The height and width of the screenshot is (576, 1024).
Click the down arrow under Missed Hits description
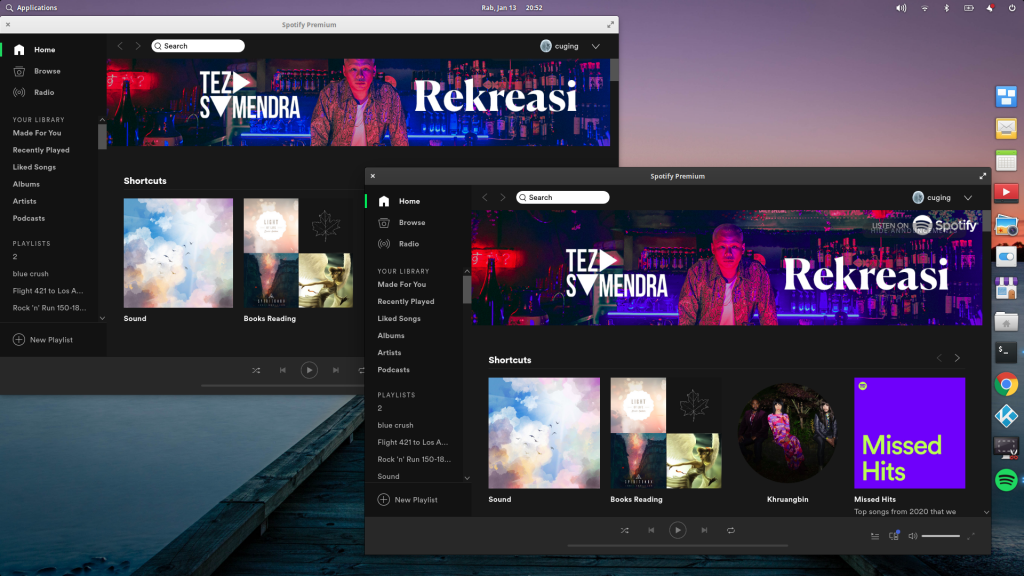[x=986, y=513]
